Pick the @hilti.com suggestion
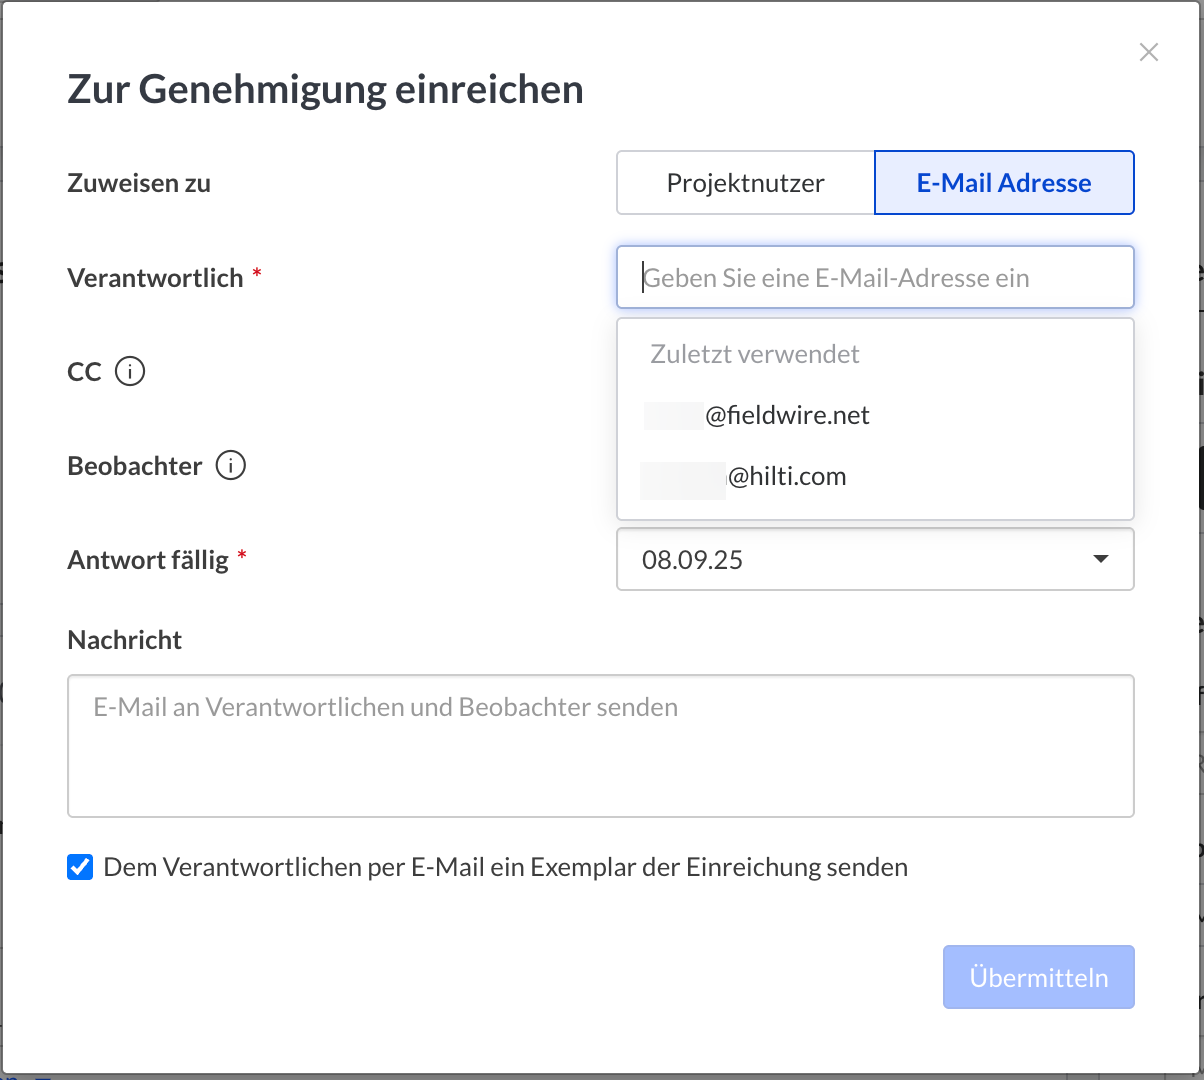The width and height of the screenshot is (1204, 1080). point(746,477)
